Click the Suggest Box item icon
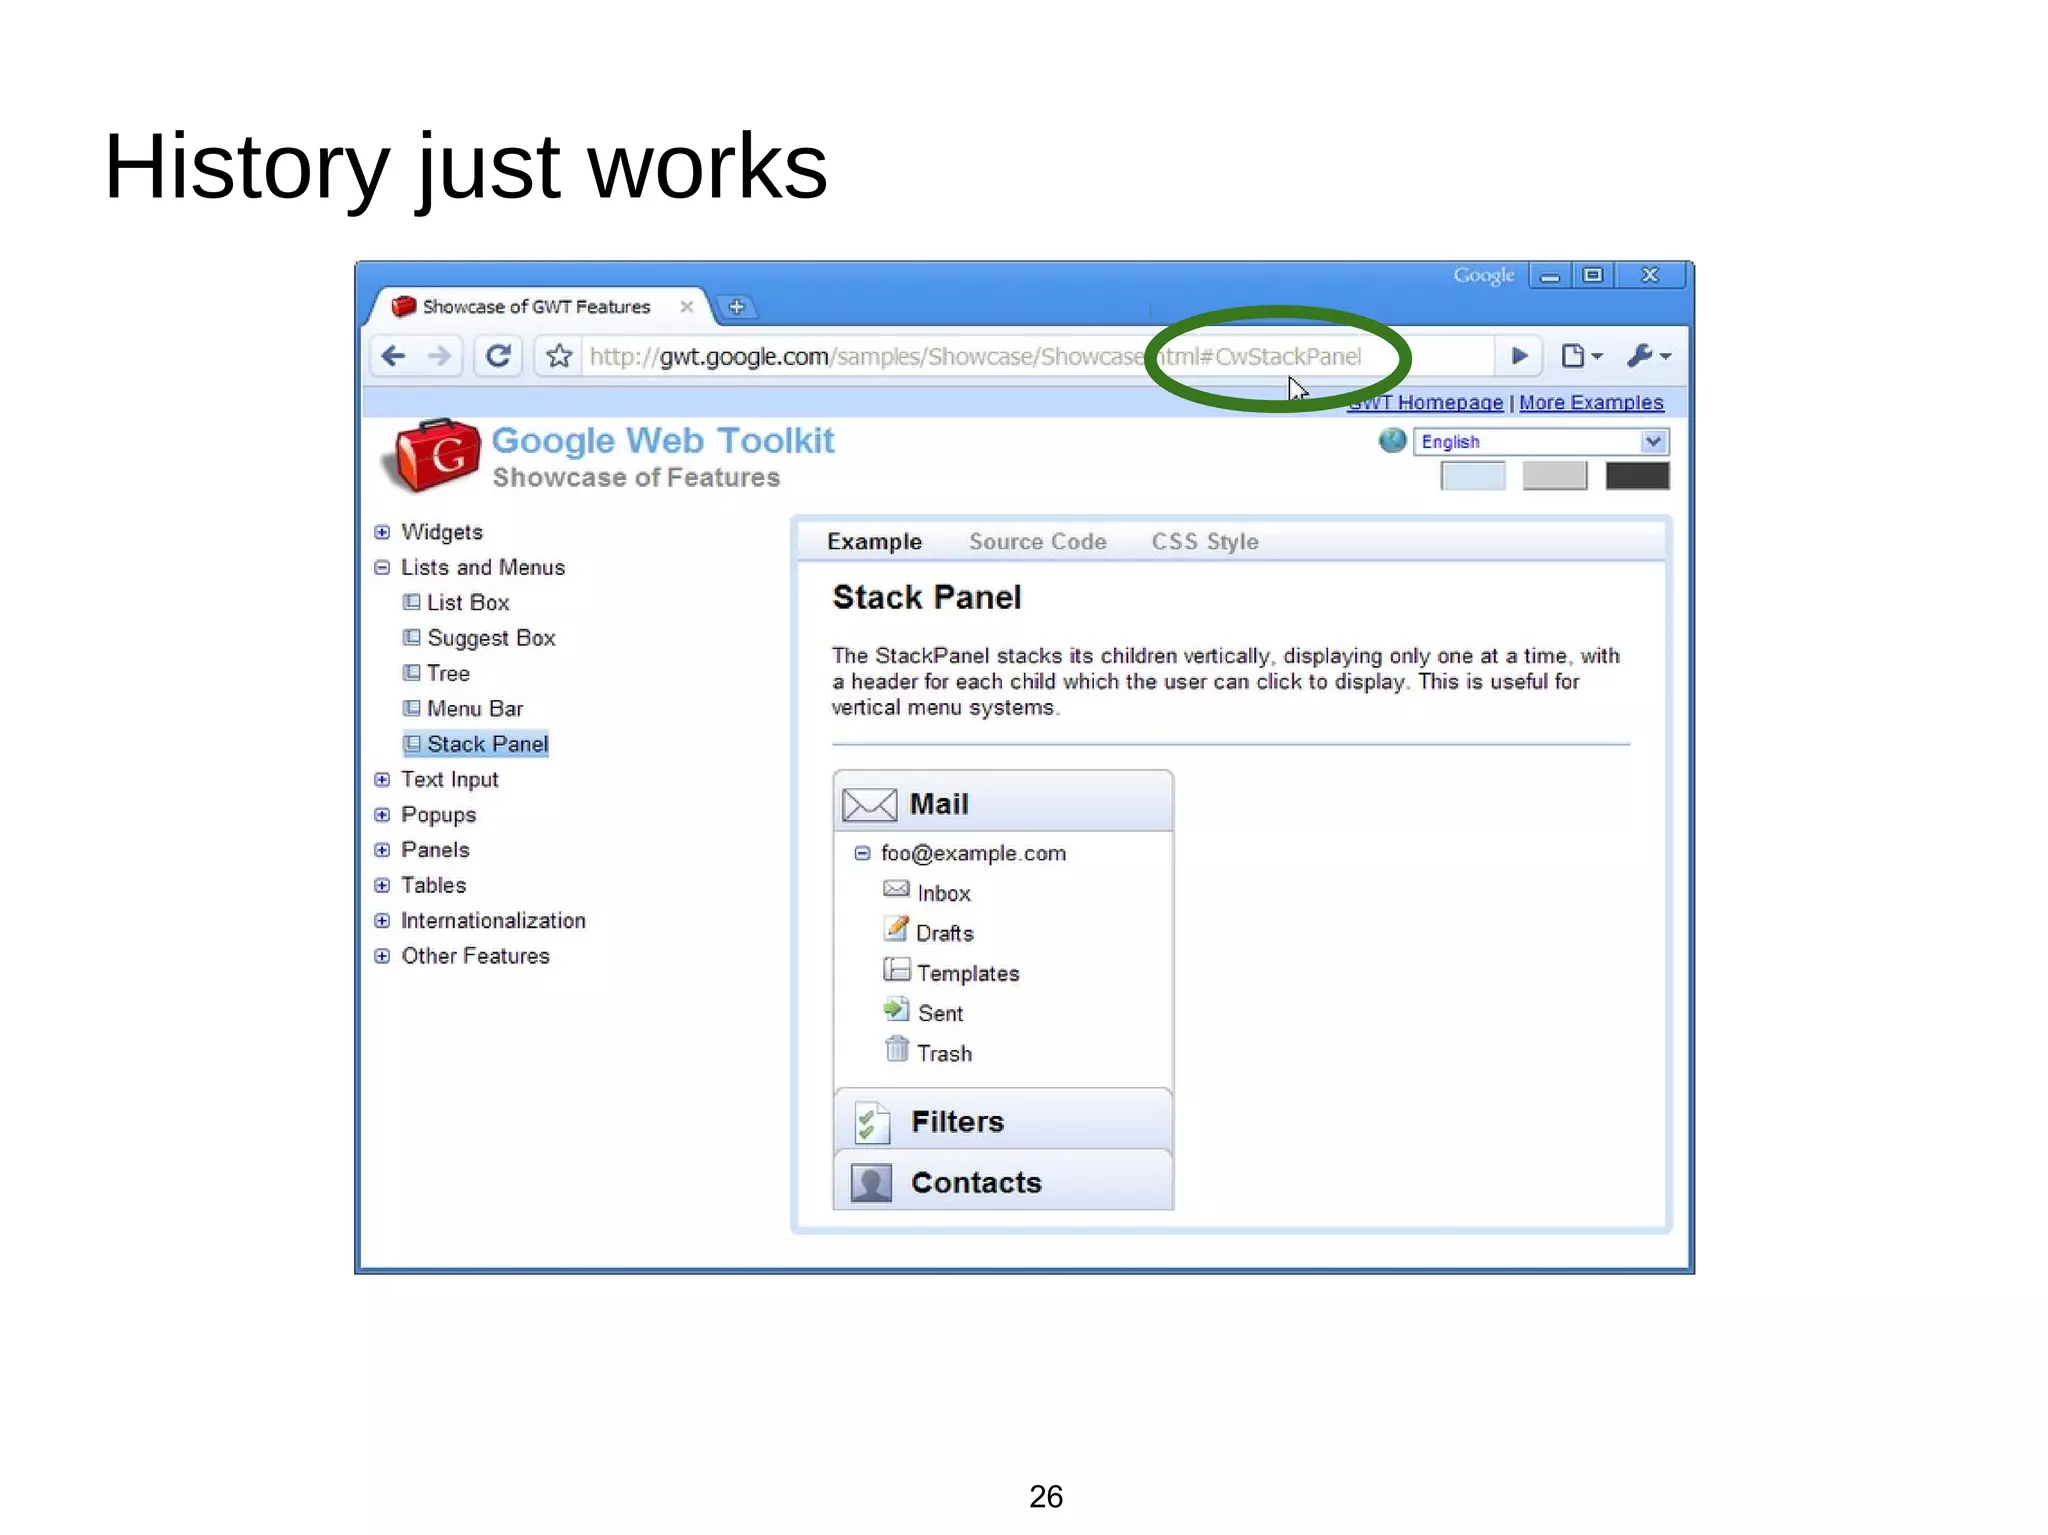2048x1535 pixels. [412, 637]
